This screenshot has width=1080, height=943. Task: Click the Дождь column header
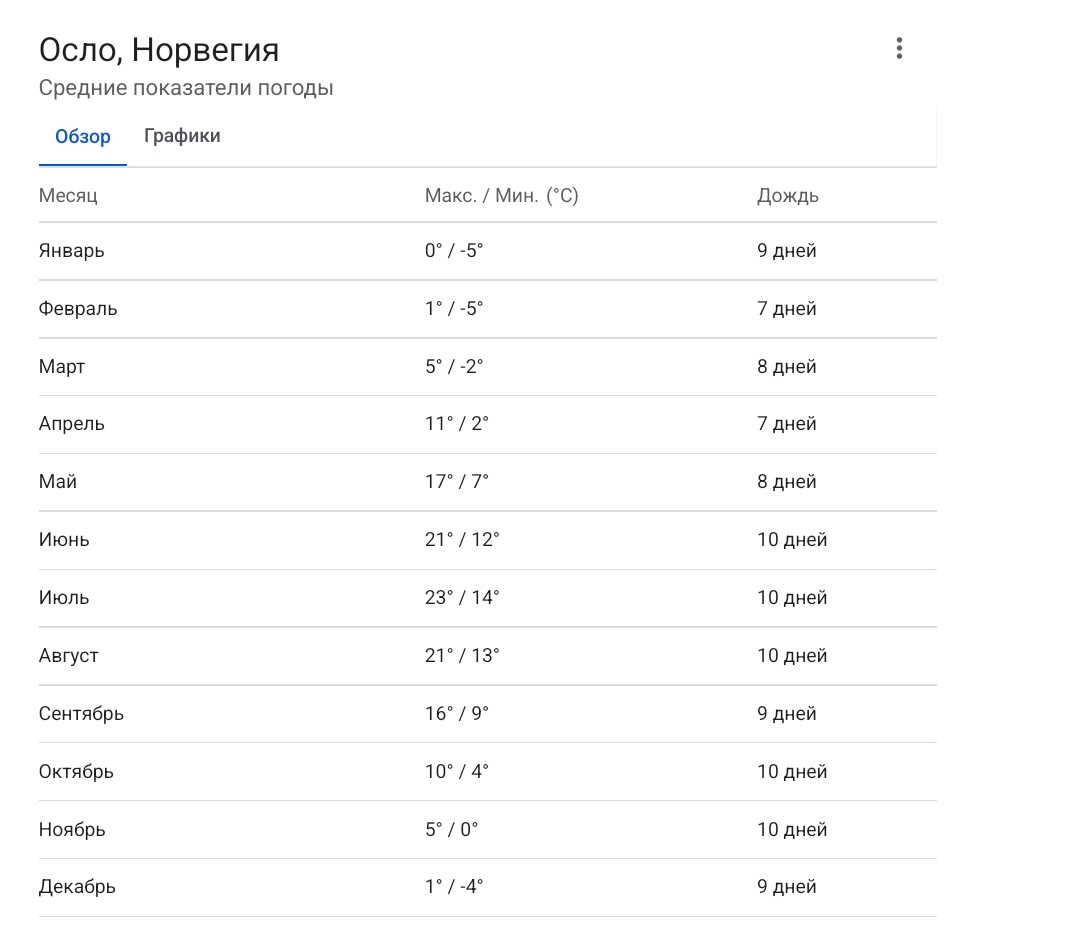click(x=788, y=195)
